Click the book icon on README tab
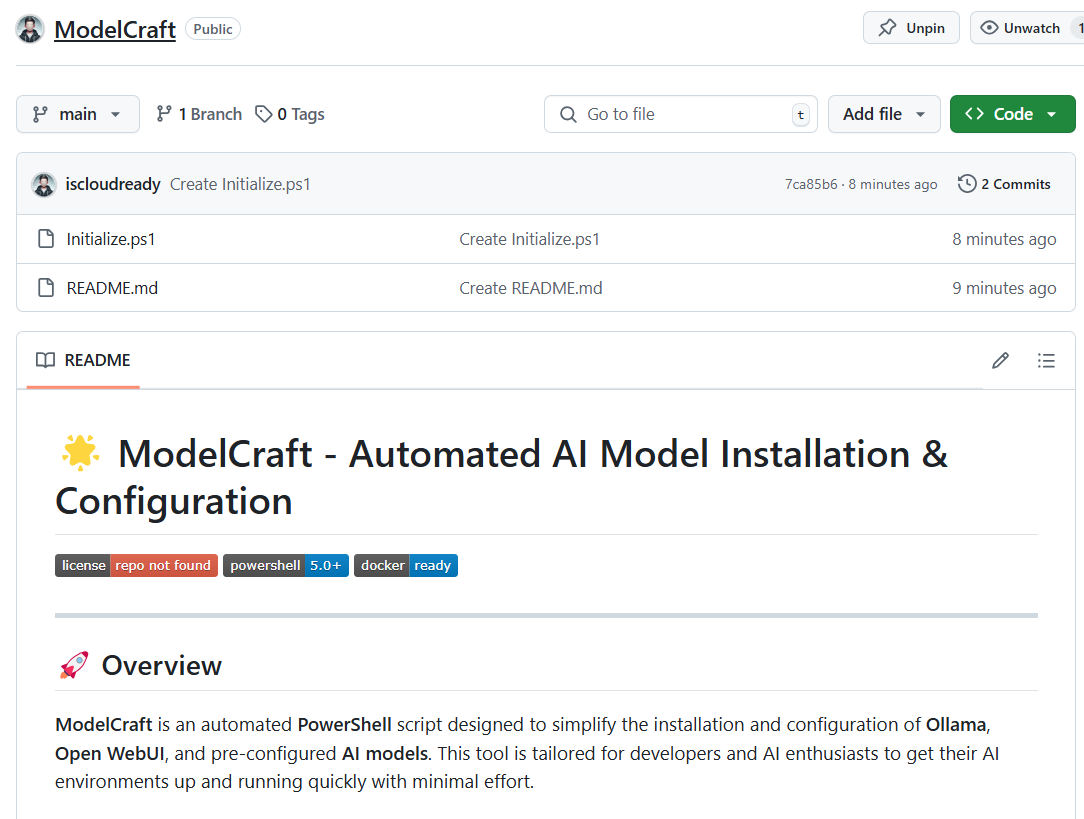The height and width of the screenshot is (819, 1084). pos(46,360)
